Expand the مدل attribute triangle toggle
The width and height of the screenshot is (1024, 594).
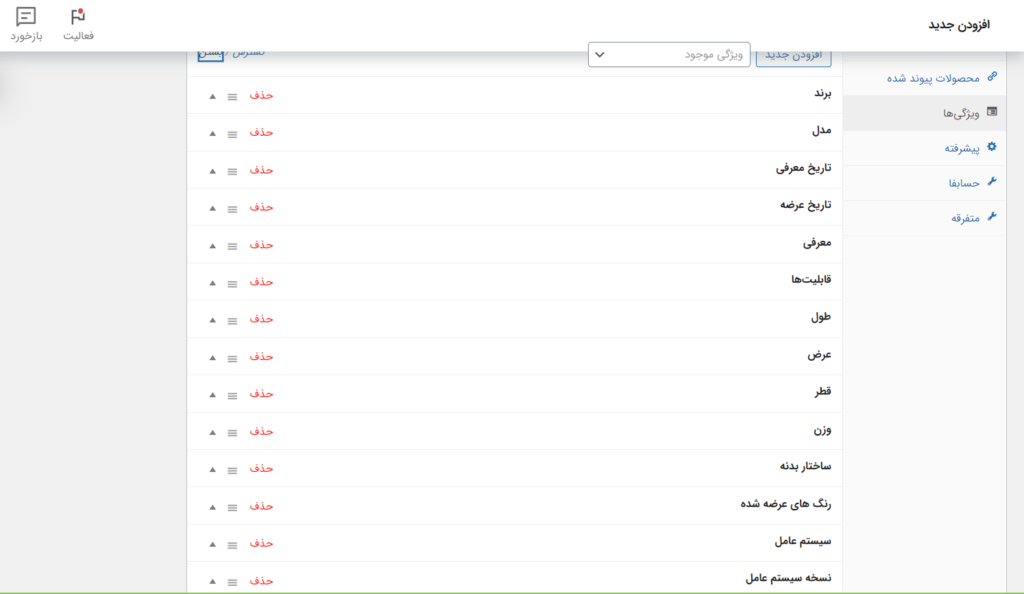212,134
